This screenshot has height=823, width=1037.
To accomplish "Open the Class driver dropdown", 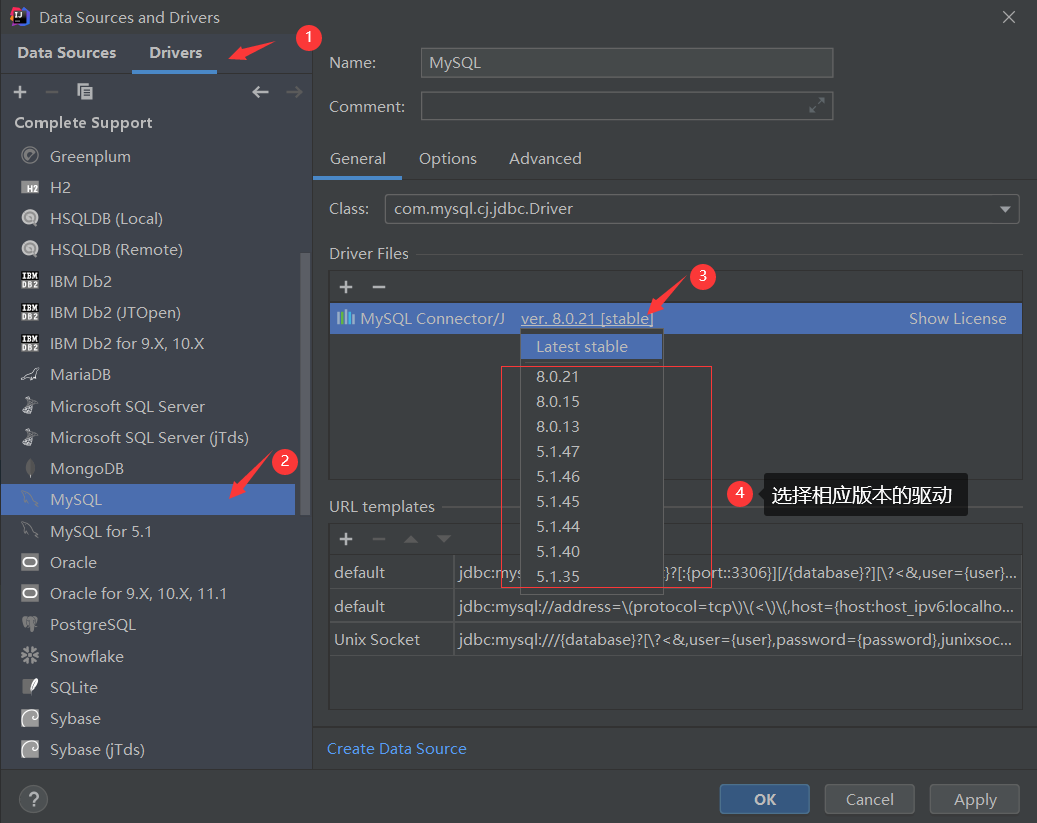I will 1005,209.
